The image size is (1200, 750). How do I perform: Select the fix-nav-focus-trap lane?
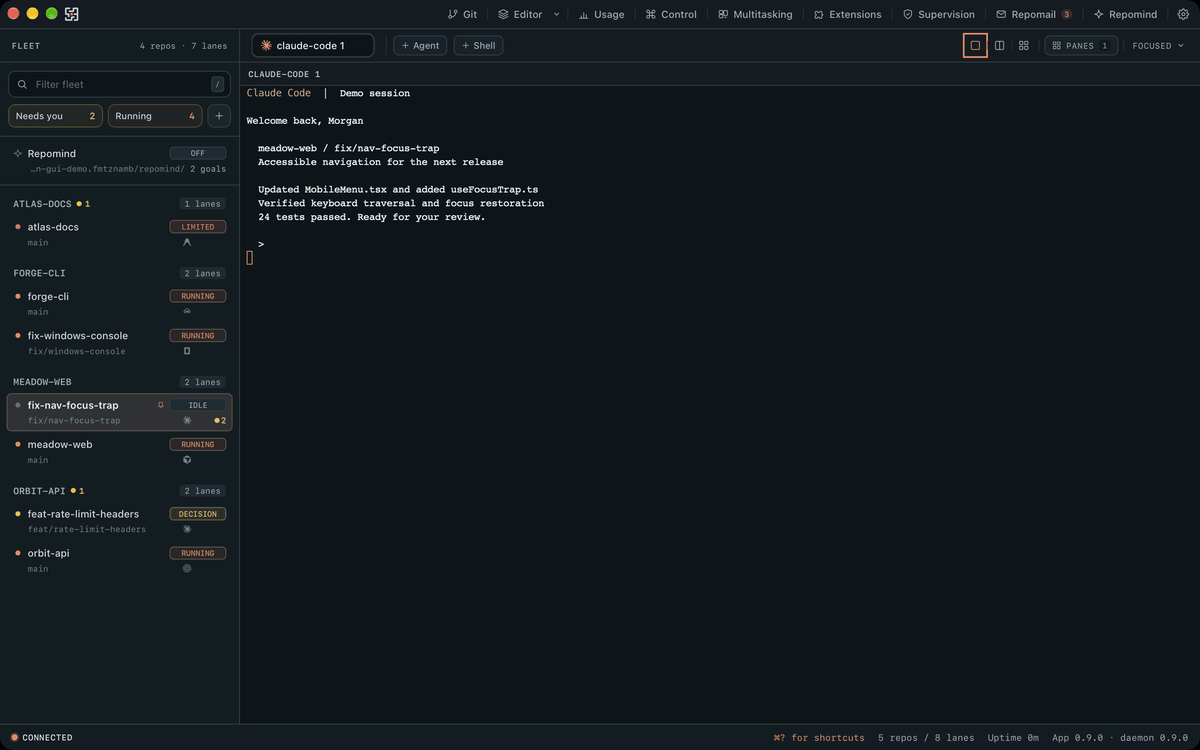tap(119, 412)
